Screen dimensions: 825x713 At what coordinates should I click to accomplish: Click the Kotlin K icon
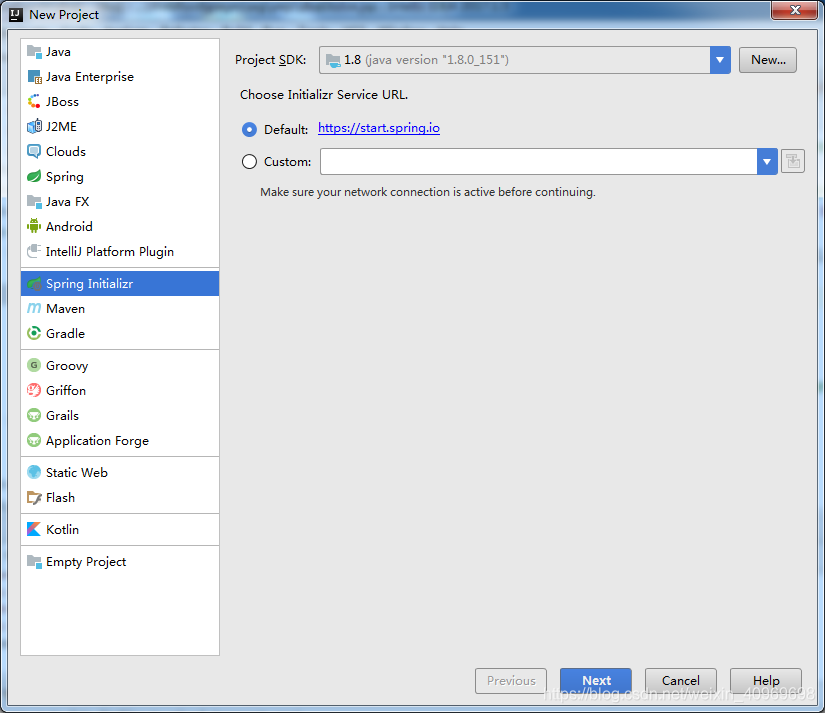click(34, 529)
